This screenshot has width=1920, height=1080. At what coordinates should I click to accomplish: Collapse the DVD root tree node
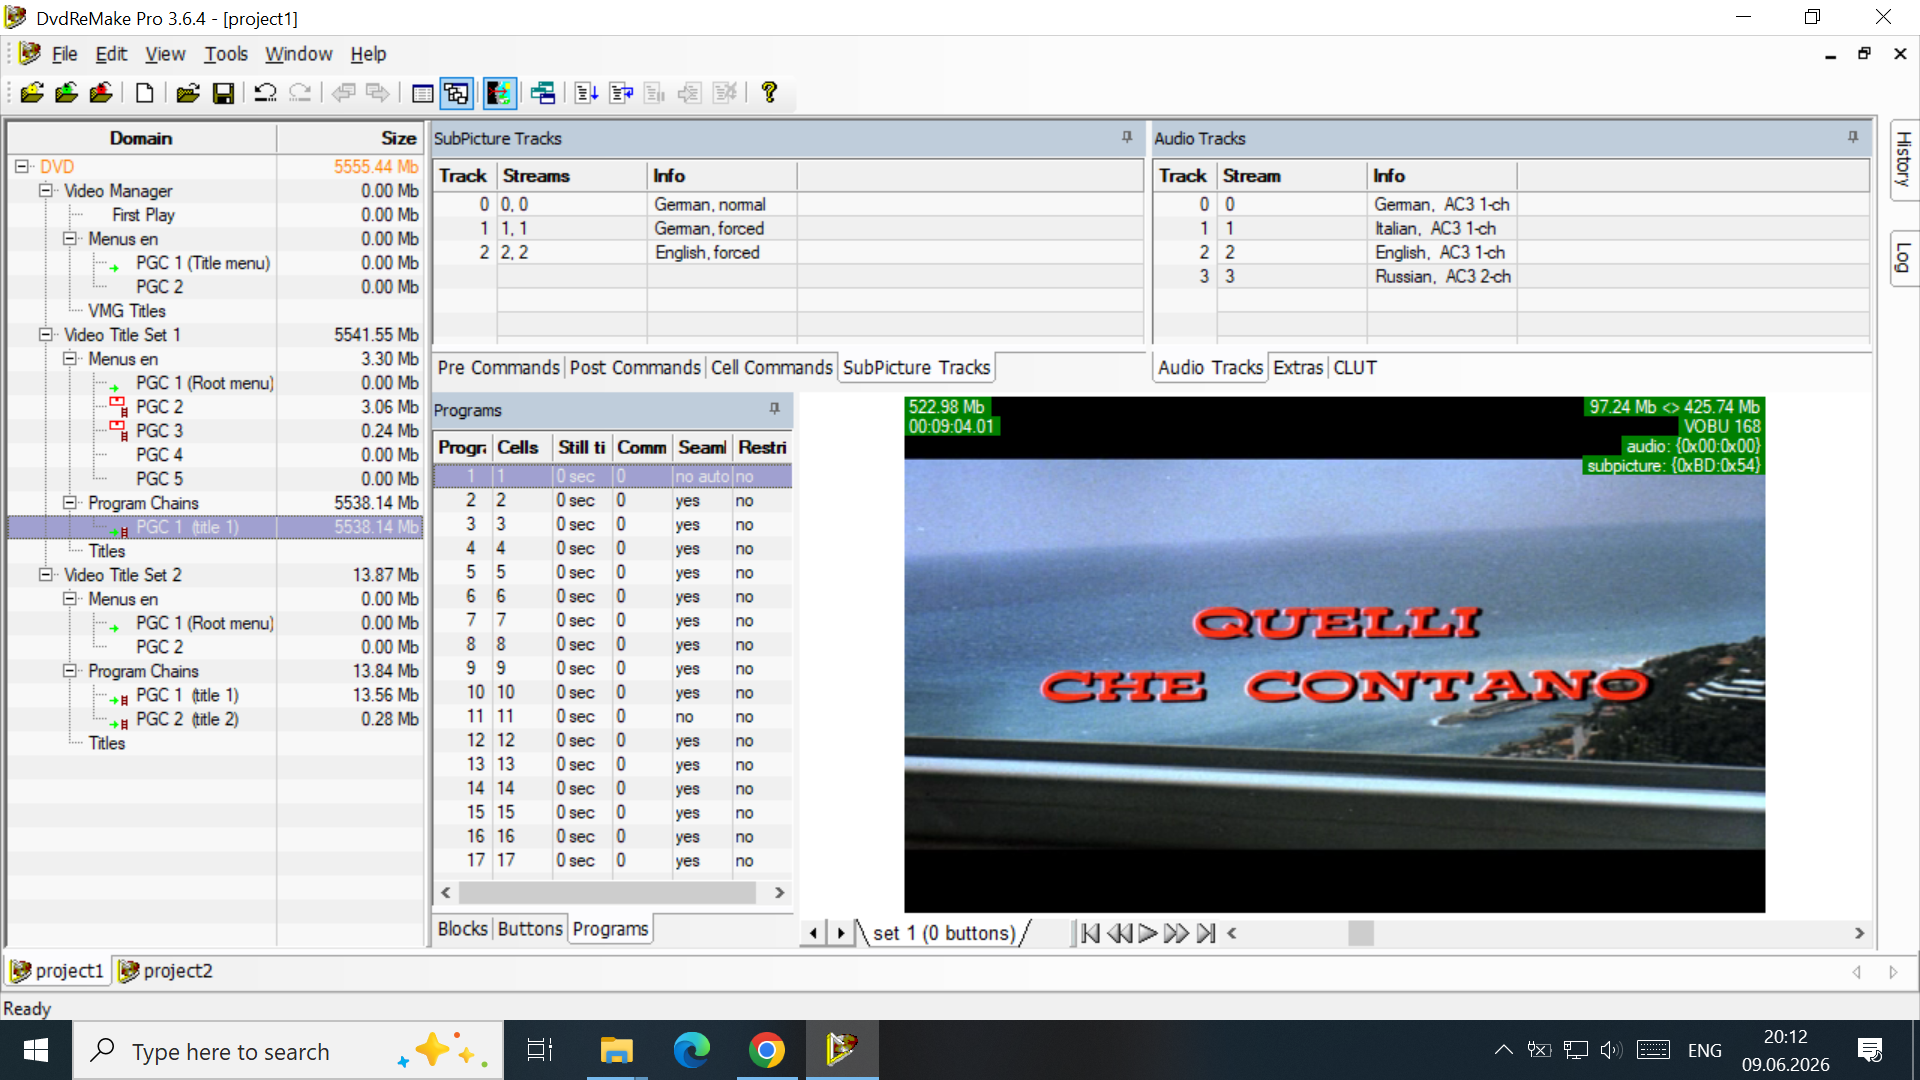pos(21,166)
